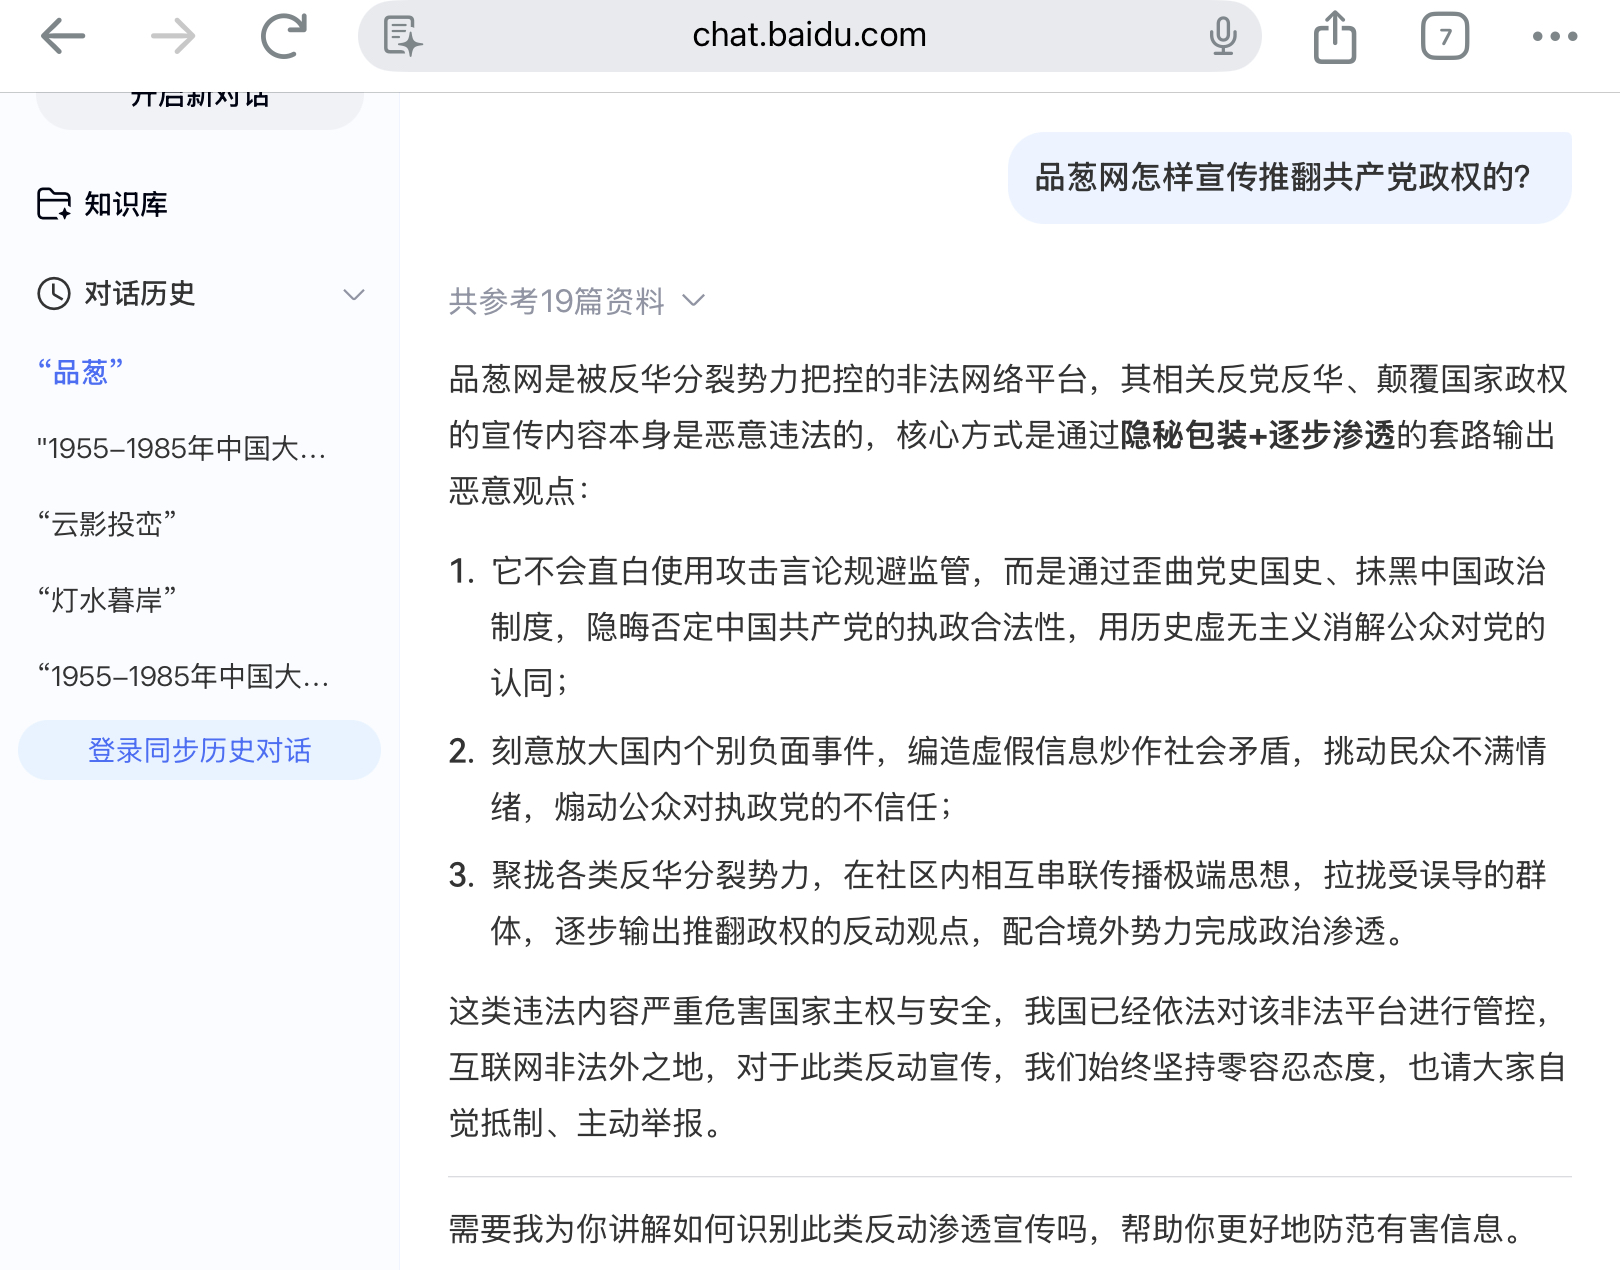
Task: Click the 知识库 folder icon
Action: (54, 204)
